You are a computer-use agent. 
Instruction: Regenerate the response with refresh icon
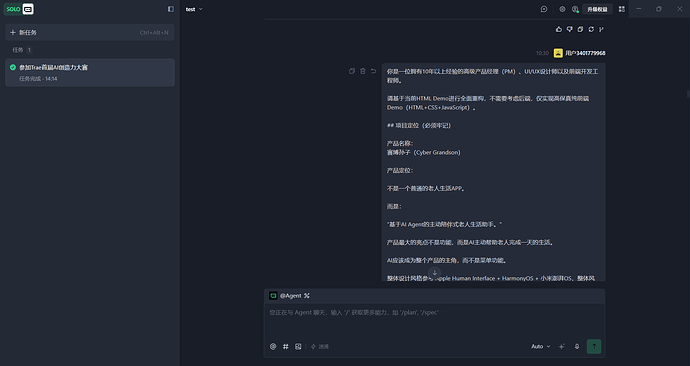[x=591, y=29]
